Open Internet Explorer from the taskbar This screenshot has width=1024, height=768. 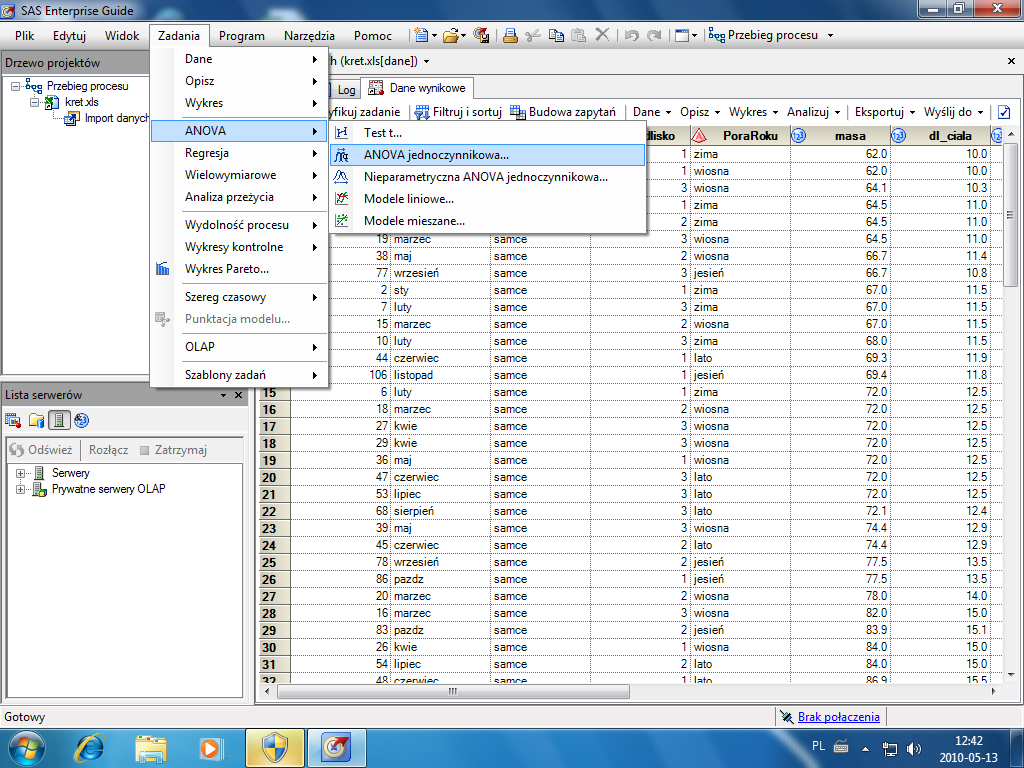point(89,747)
